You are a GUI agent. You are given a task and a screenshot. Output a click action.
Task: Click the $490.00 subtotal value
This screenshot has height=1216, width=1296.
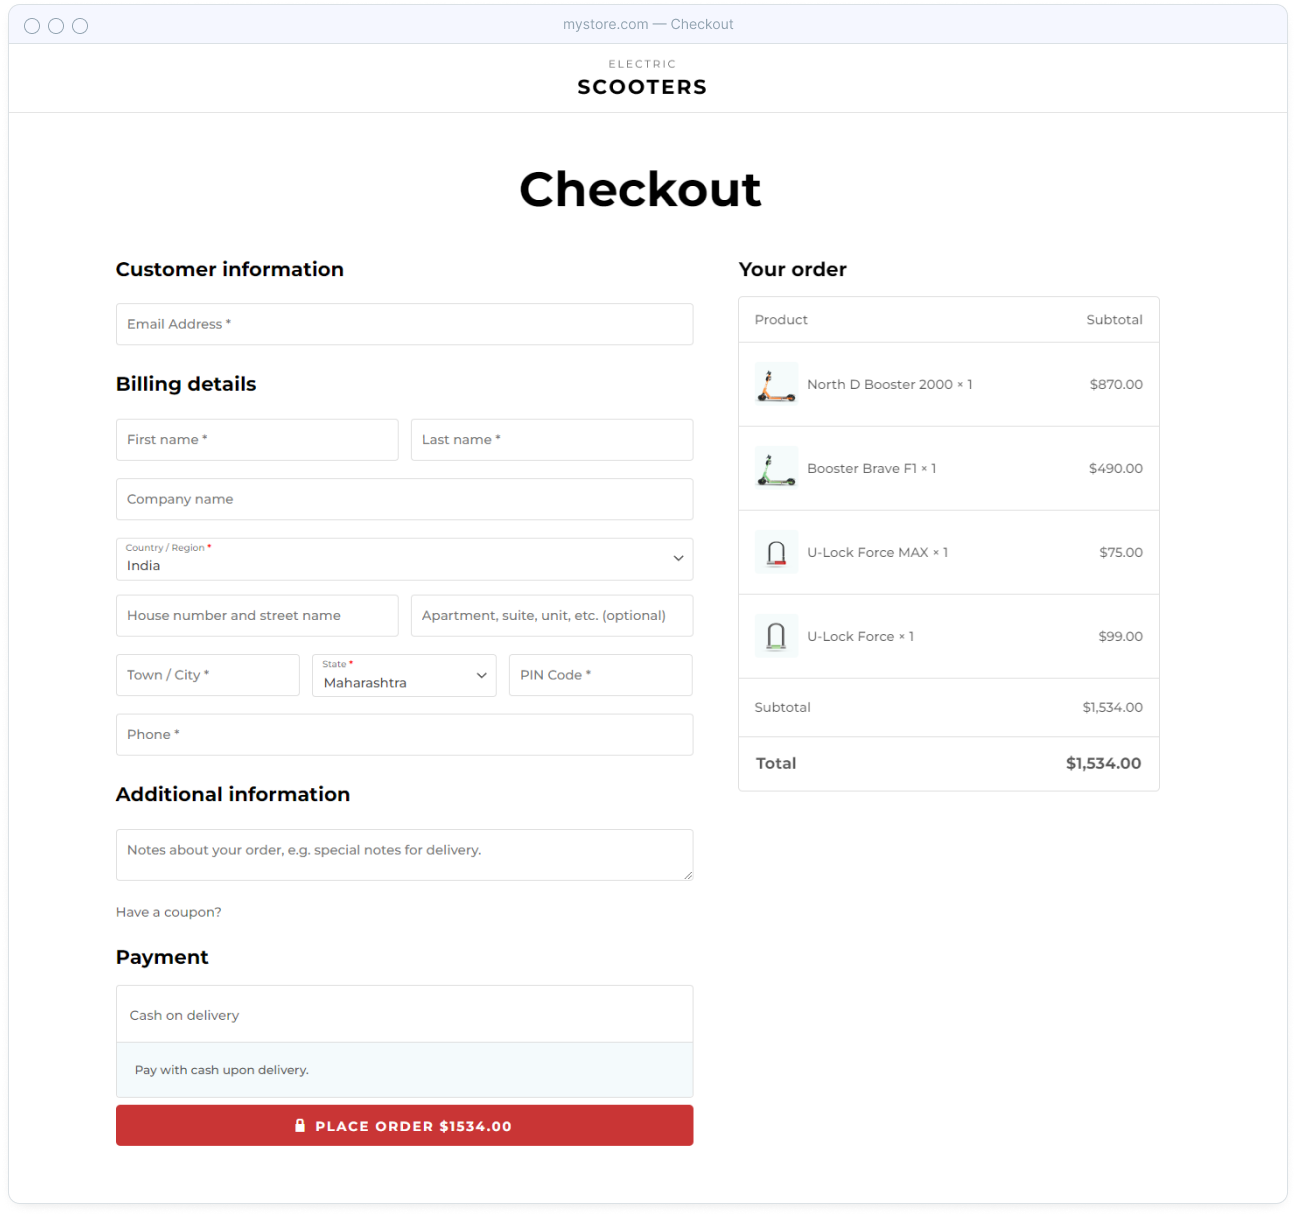point(1116,468)
